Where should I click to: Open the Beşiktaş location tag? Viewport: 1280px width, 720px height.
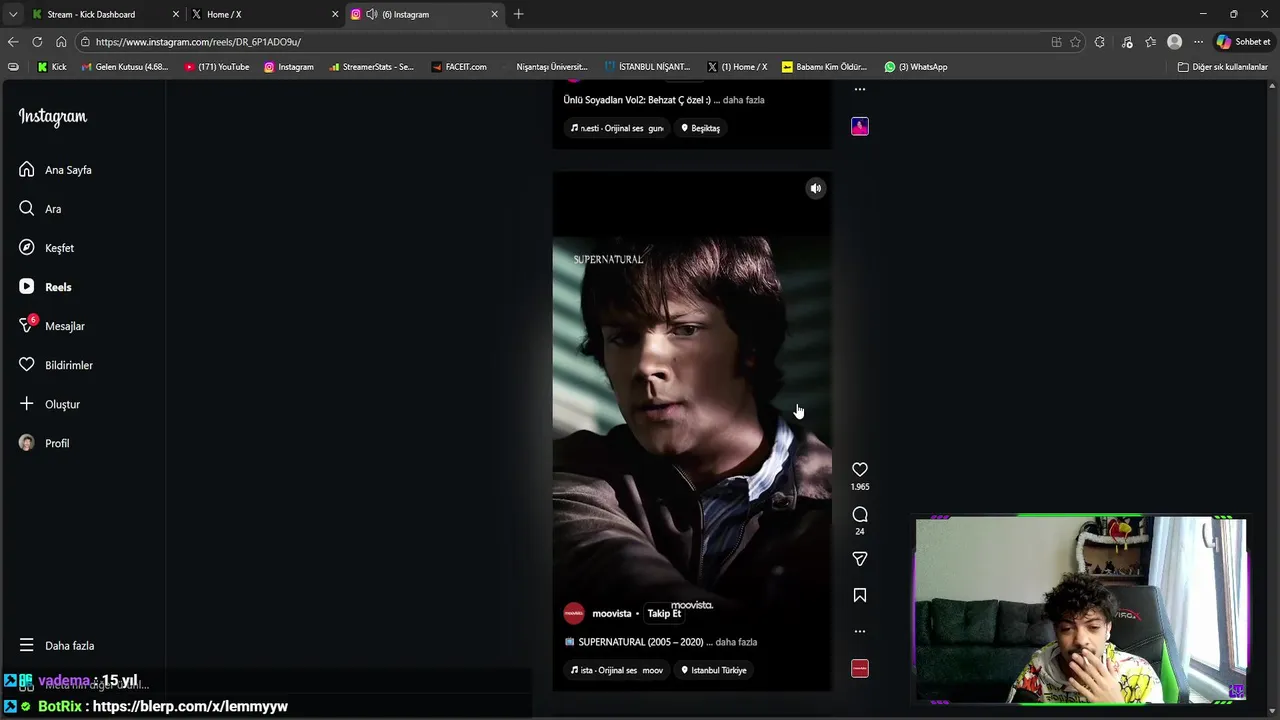700,128
